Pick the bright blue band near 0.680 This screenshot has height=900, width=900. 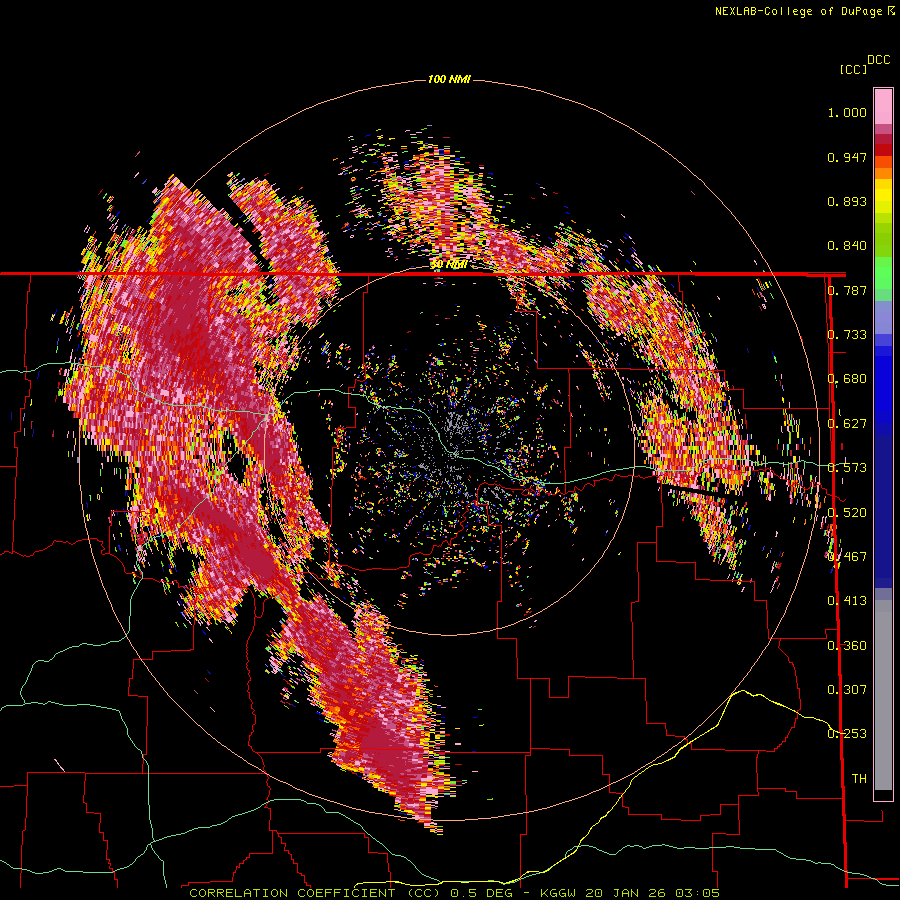883,382
